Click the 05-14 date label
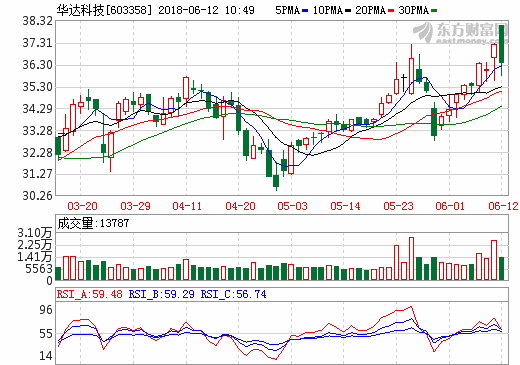Image resolution: width=520 pixels, height=365 pixels. point(345,206)
